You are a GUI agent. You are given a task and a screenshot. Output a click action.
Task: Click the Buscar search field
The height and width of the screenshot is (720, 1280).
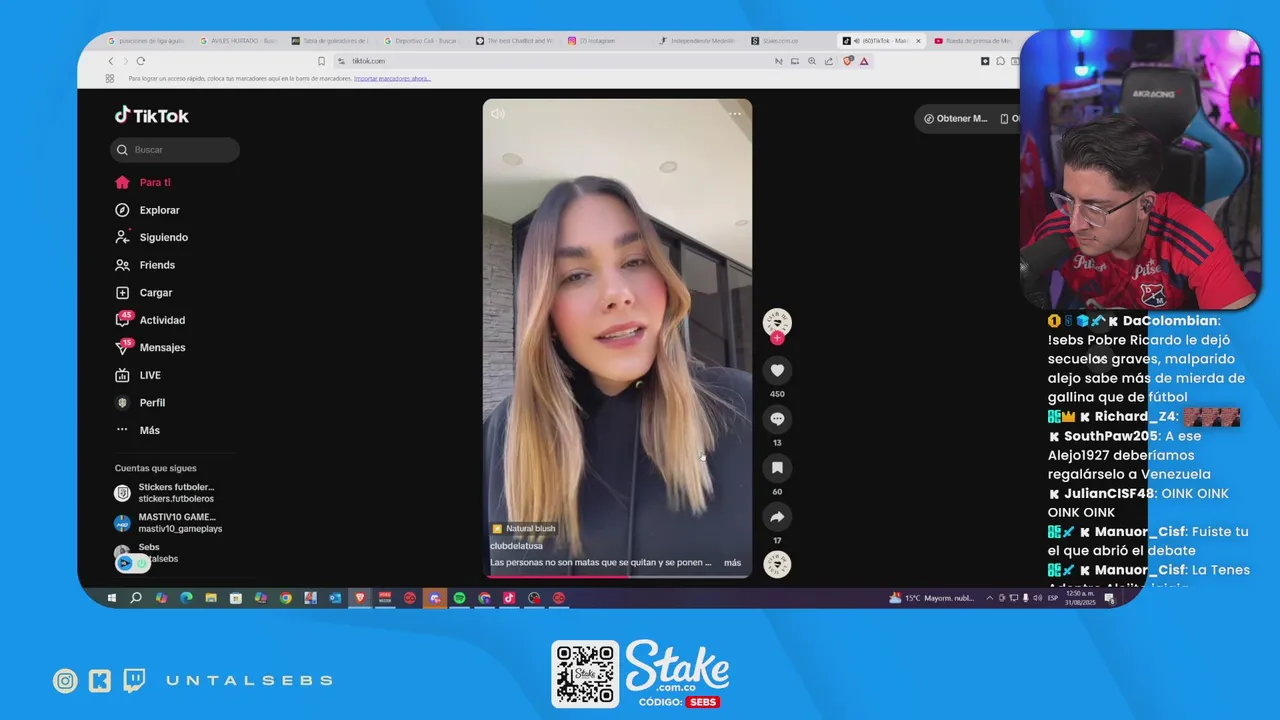175,150
